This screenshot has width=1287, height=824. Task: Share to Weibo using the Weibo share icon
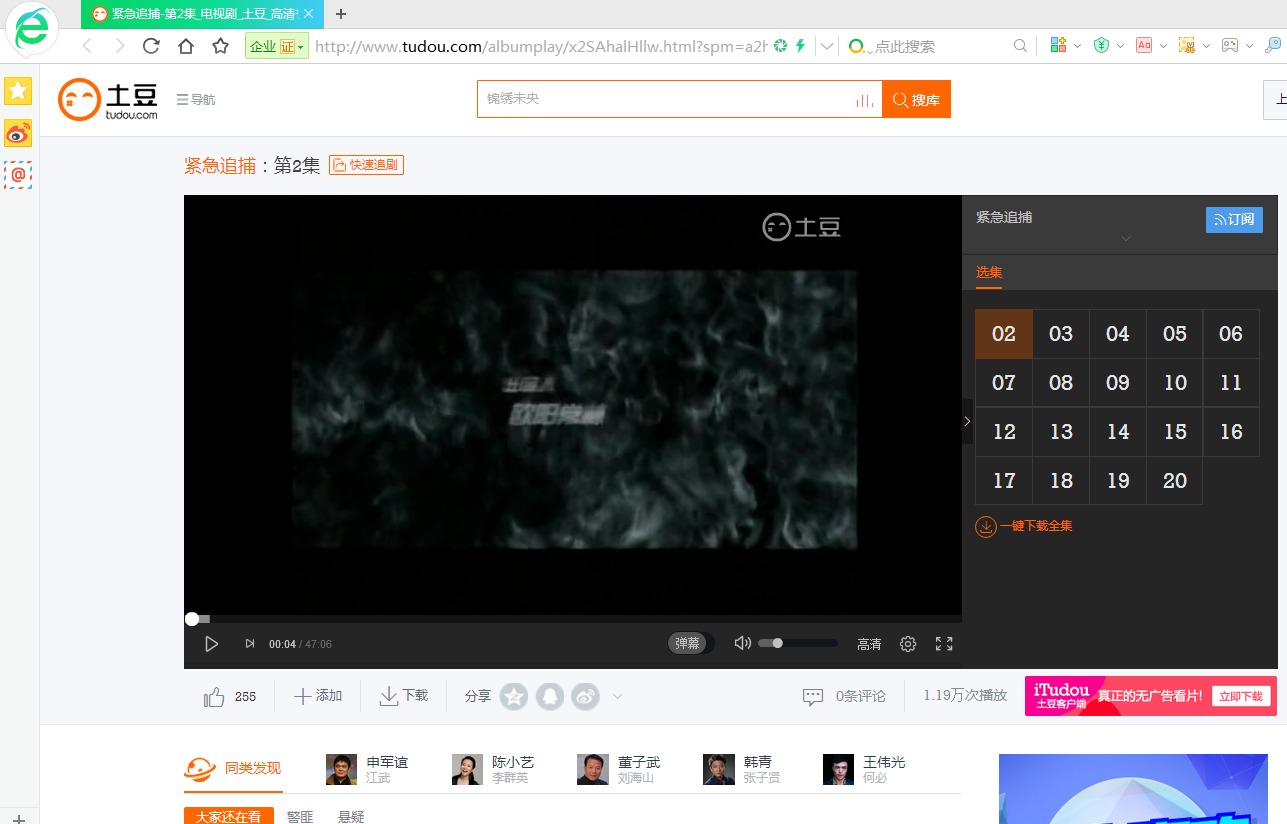[x=585, y=696]
